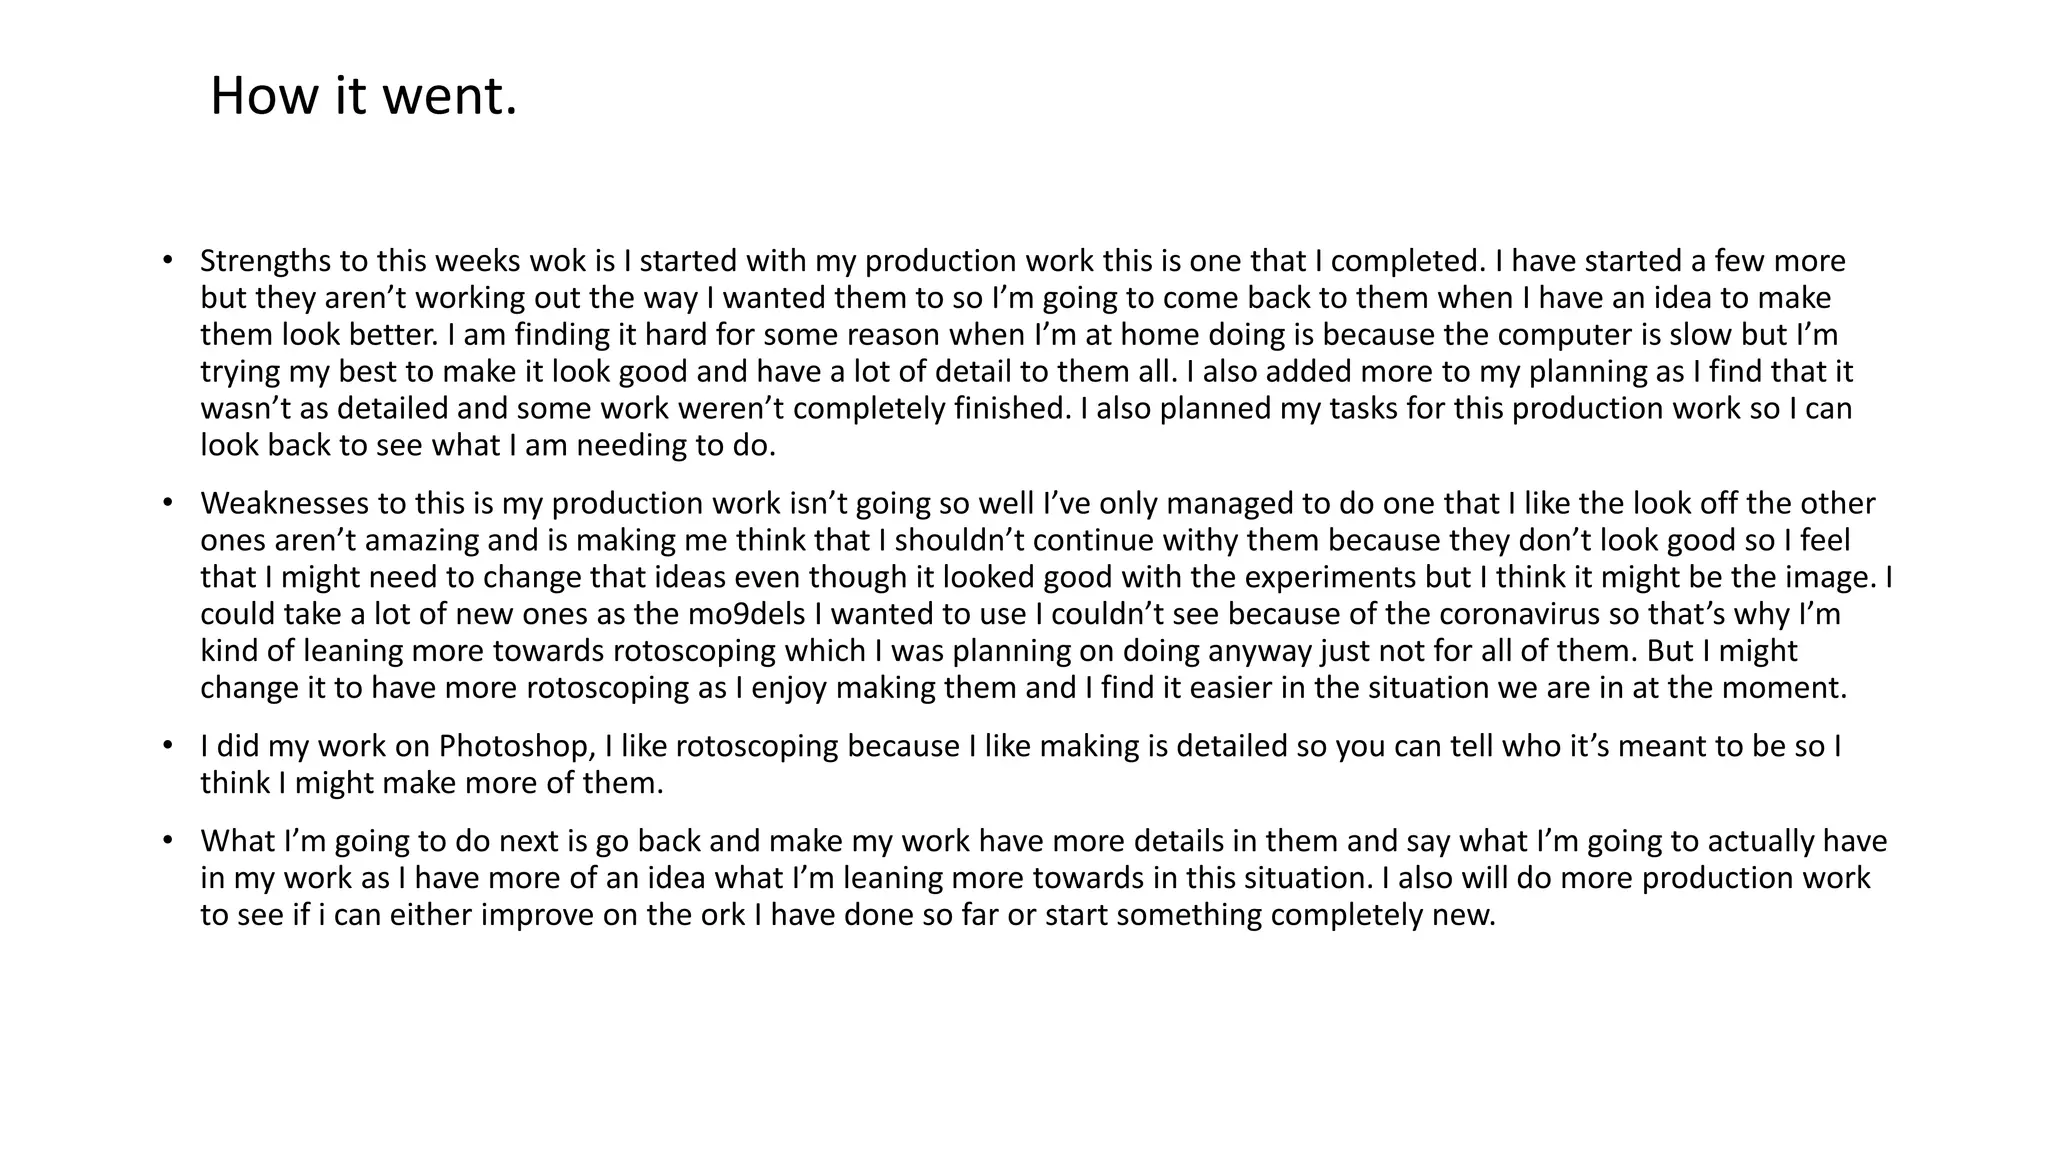Click the line 'think I might make more of them.'
This screenshot has width=2048, height=1152.
[432, 782]
